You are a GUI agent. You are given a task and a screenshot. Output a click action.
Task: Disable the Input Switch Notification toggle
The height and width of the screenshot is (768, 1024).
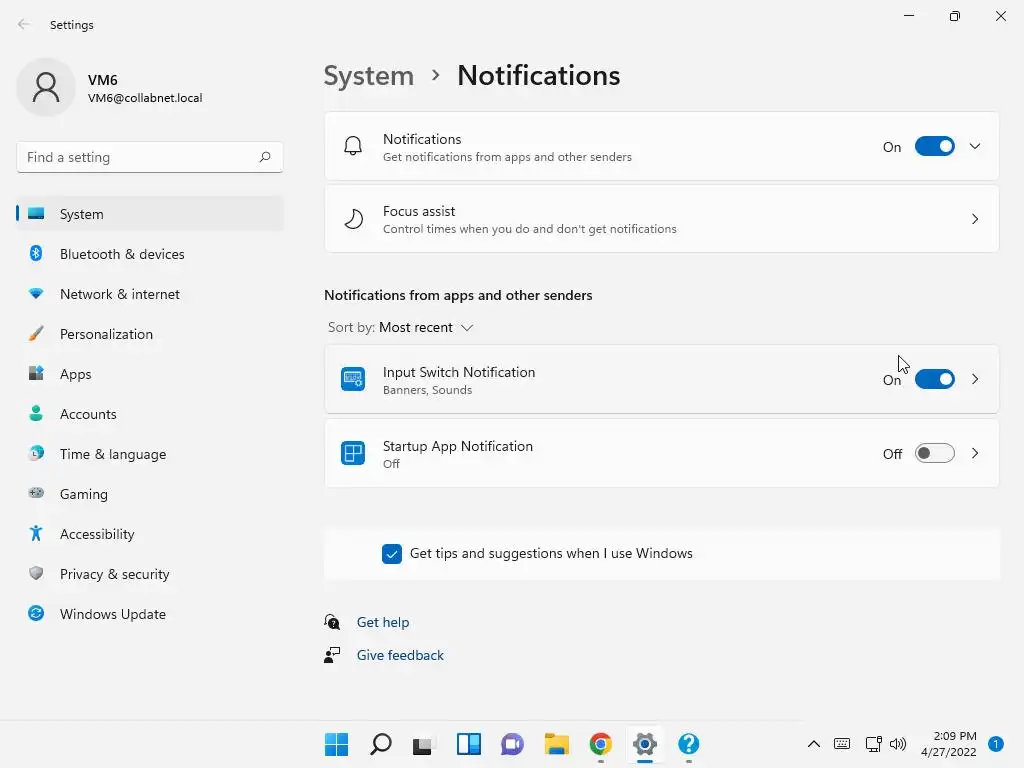[934, 380]
